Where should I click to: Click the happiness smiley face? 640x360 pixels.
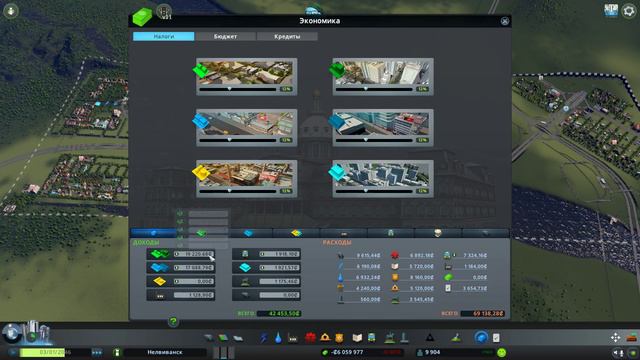click(x=502, y=352)
